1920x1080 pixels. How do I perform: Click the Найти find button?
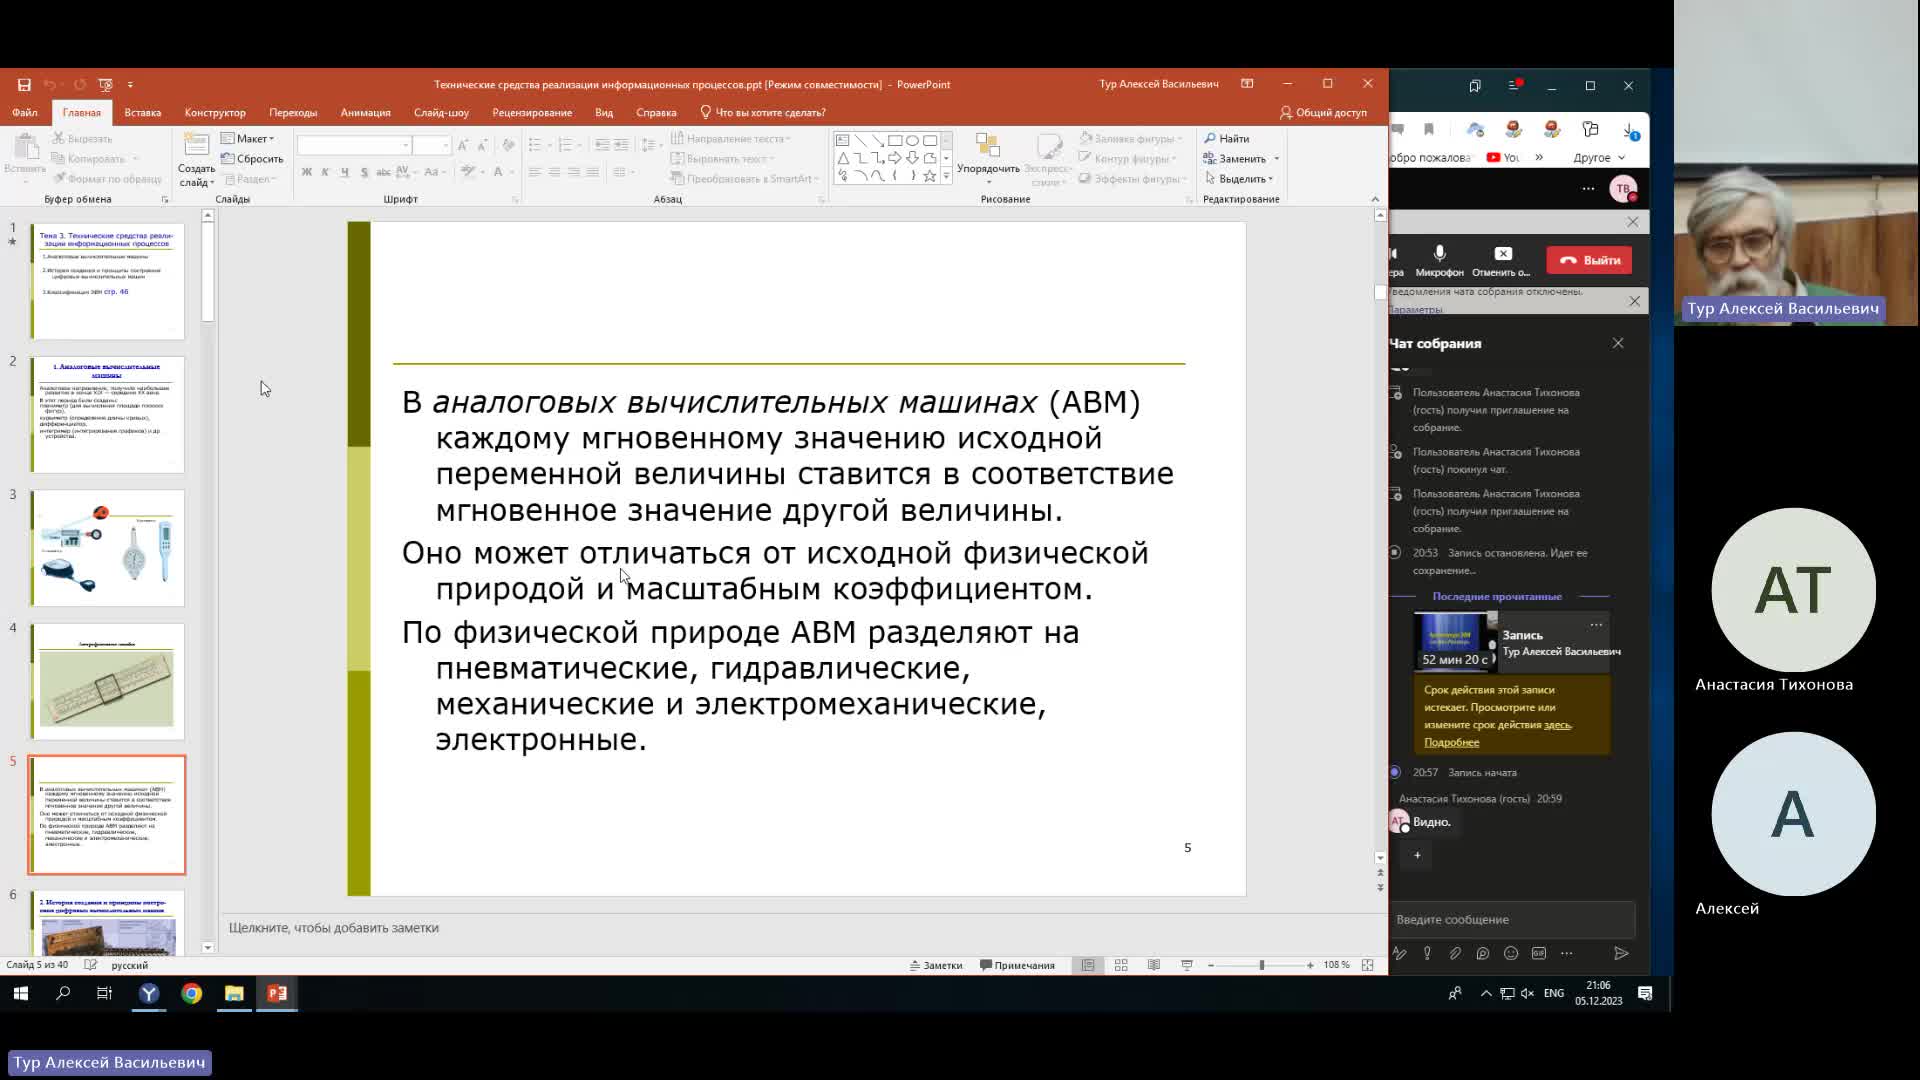pos(1227,139)
